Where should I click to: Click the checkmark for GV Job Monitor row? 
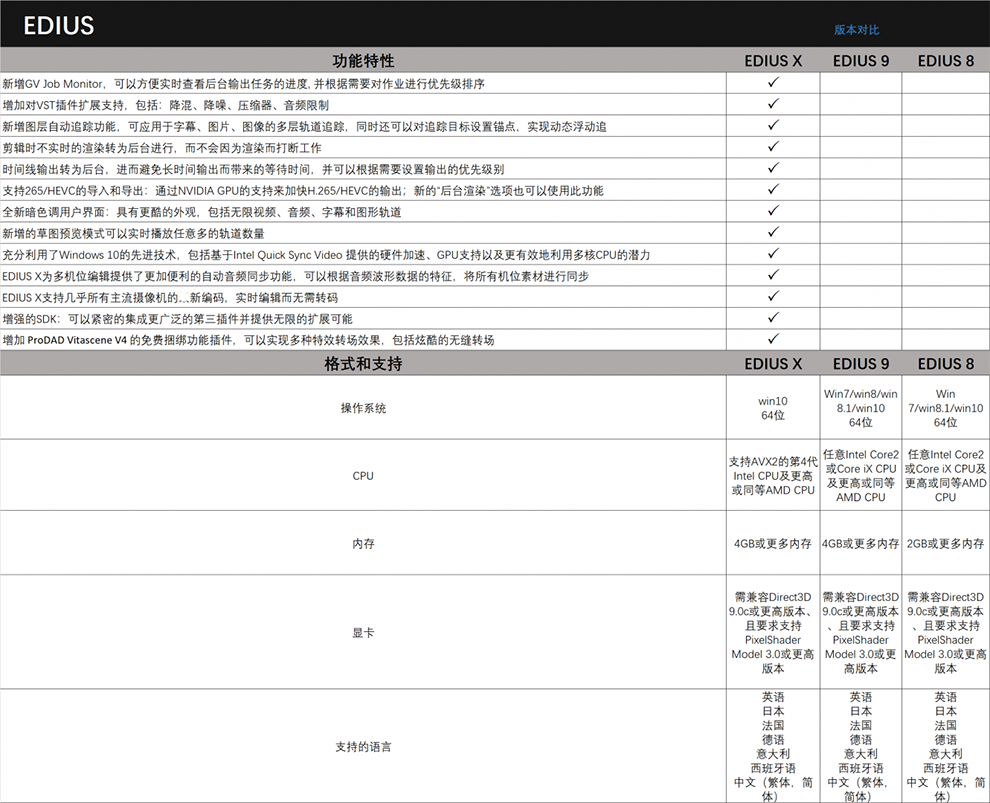tap(773, 82)
